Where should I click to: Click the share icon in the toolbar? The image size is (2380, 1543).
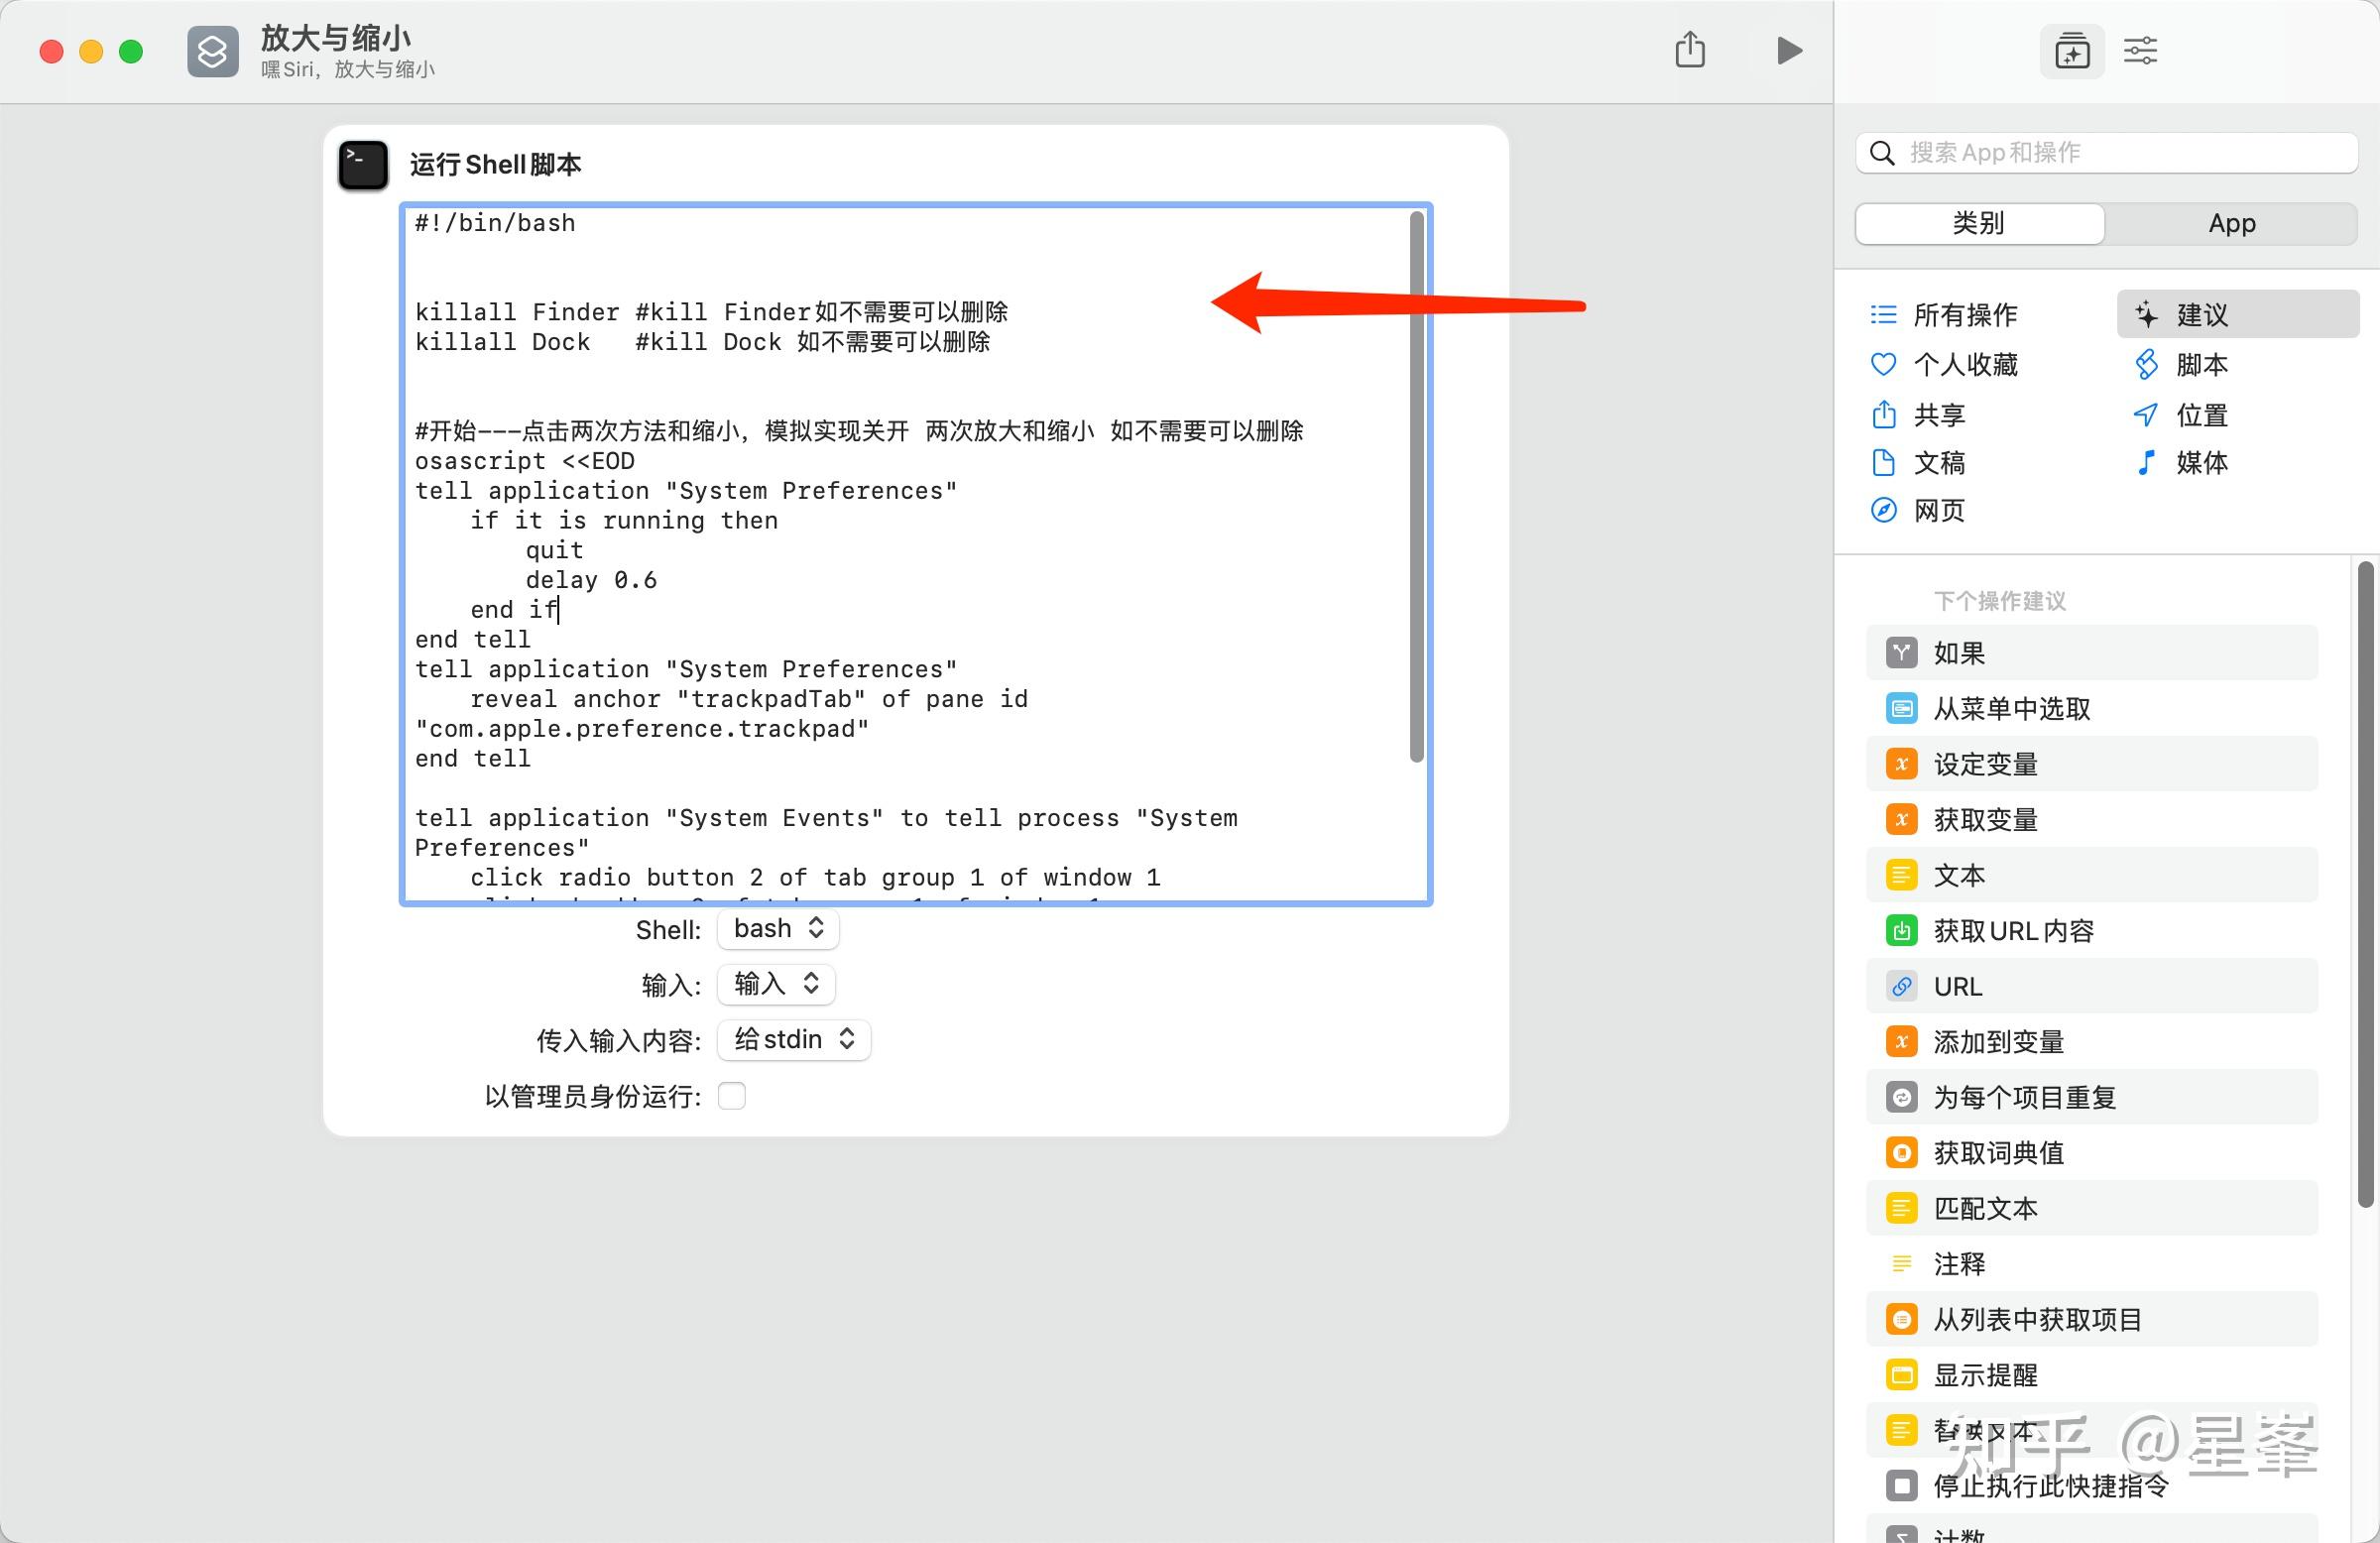(x=1690, y=50)
